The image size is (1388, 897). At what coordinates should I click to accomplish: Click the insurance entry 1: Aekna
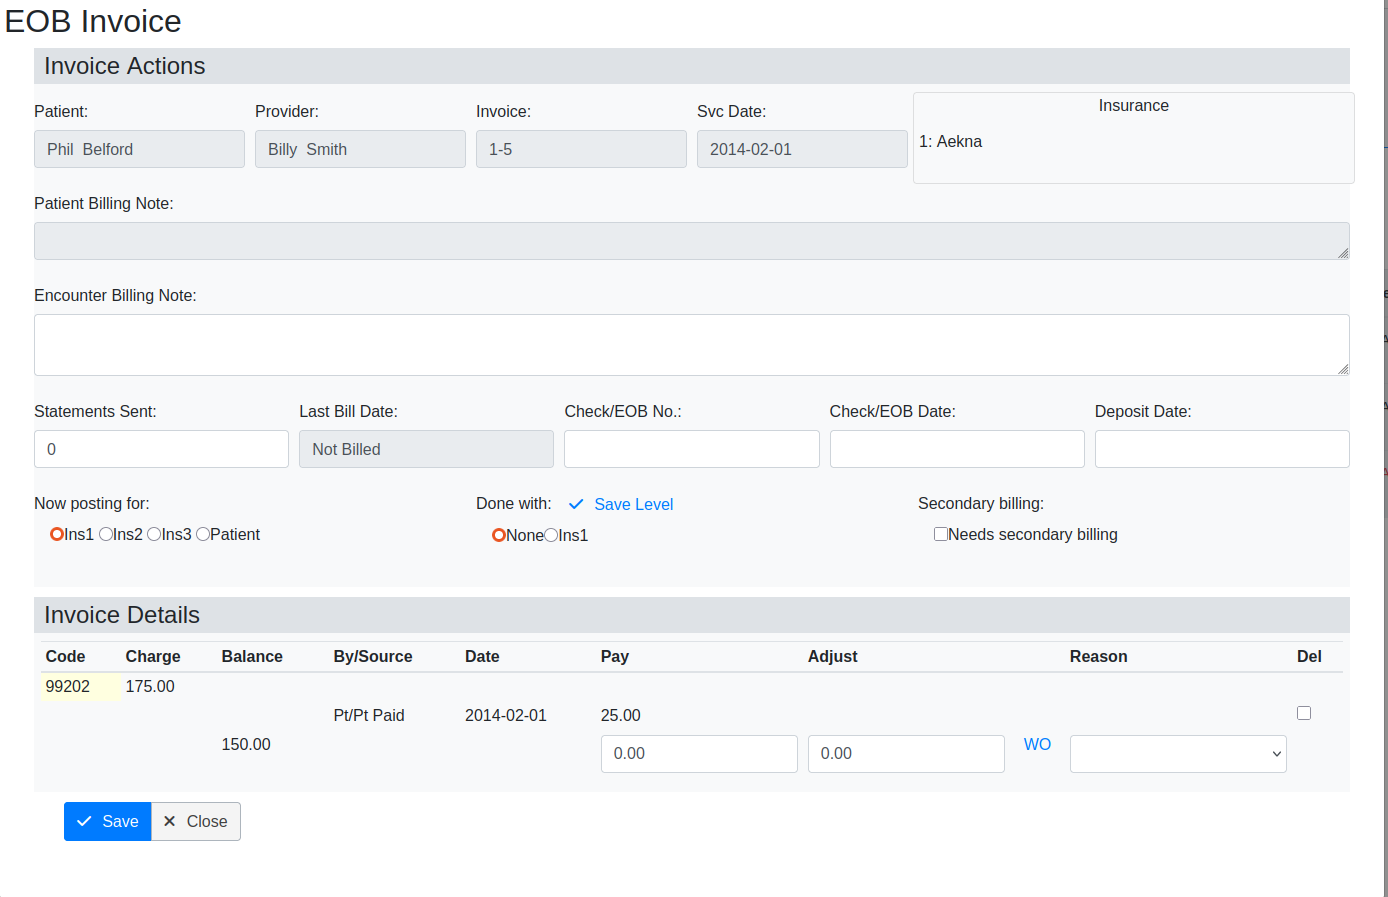coord(950,141)
